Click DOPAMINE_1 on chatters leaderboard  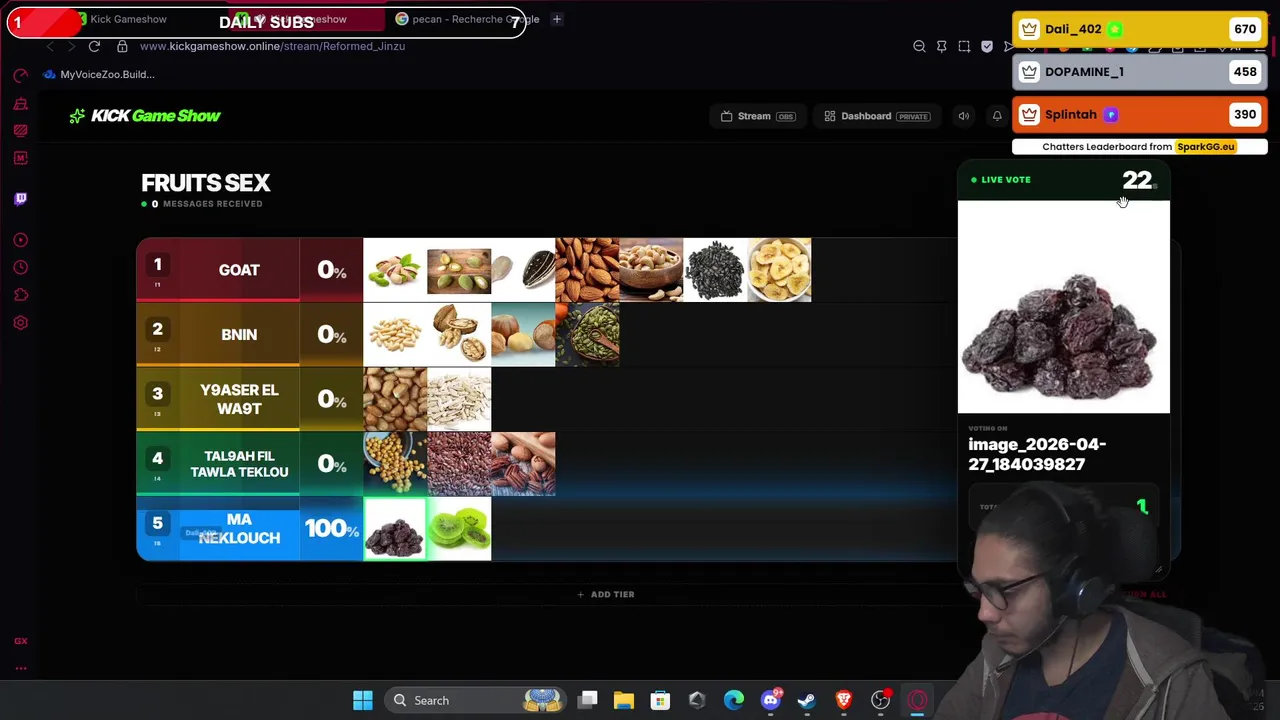tap(1140, 72)
